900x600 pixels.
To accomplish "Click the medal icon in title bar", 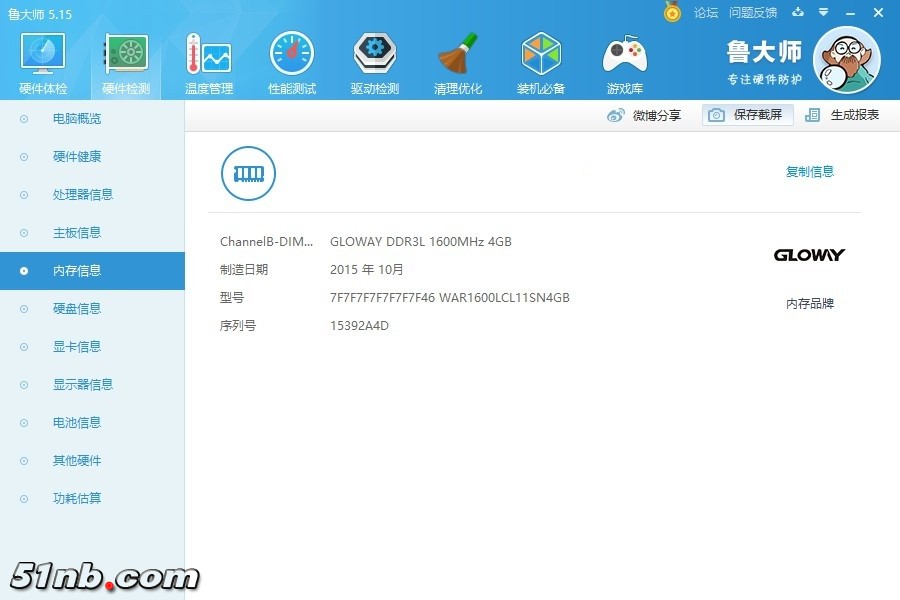I will click(672, 12).
